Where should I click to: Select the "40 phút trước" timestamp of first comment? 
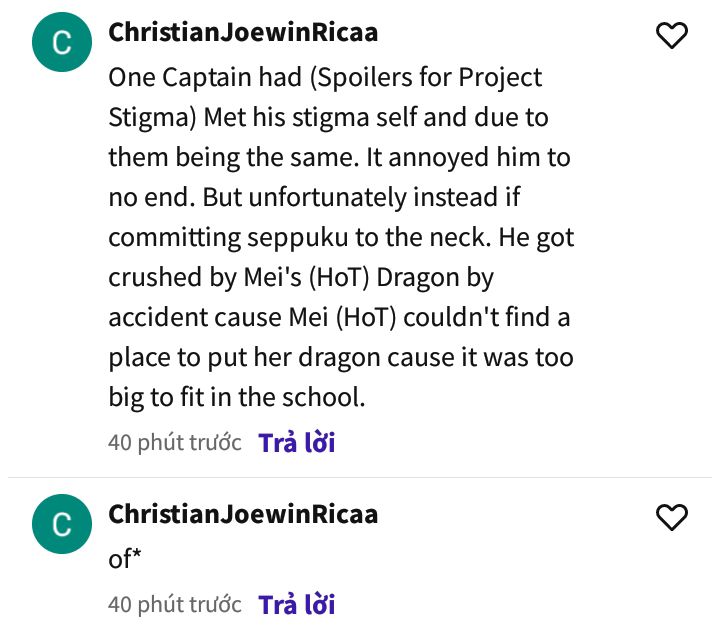coord(174,443)
